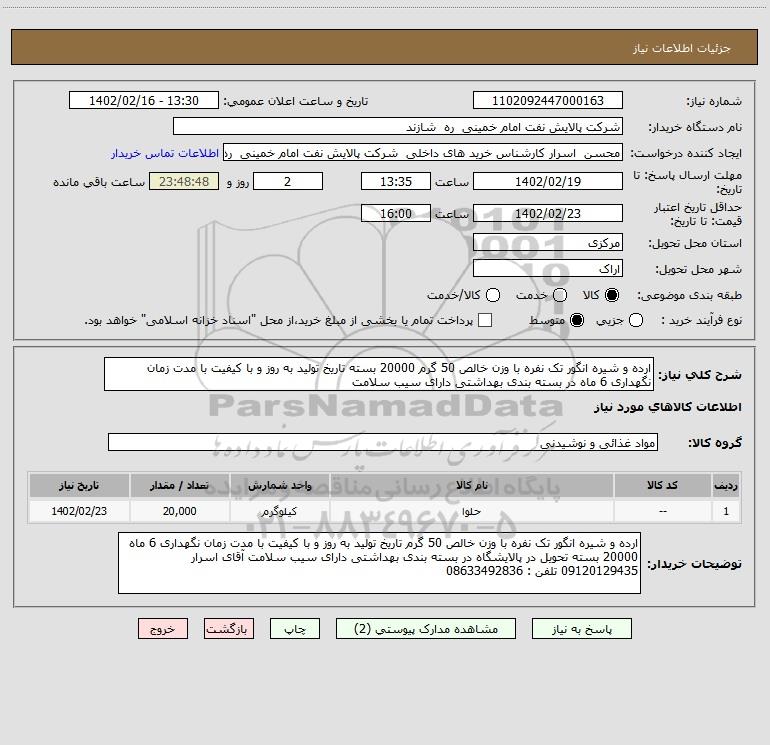Click the price validity time 16:00
Image resolution: width=770 pixels, height=745 pixels.
tap(396, 213)
